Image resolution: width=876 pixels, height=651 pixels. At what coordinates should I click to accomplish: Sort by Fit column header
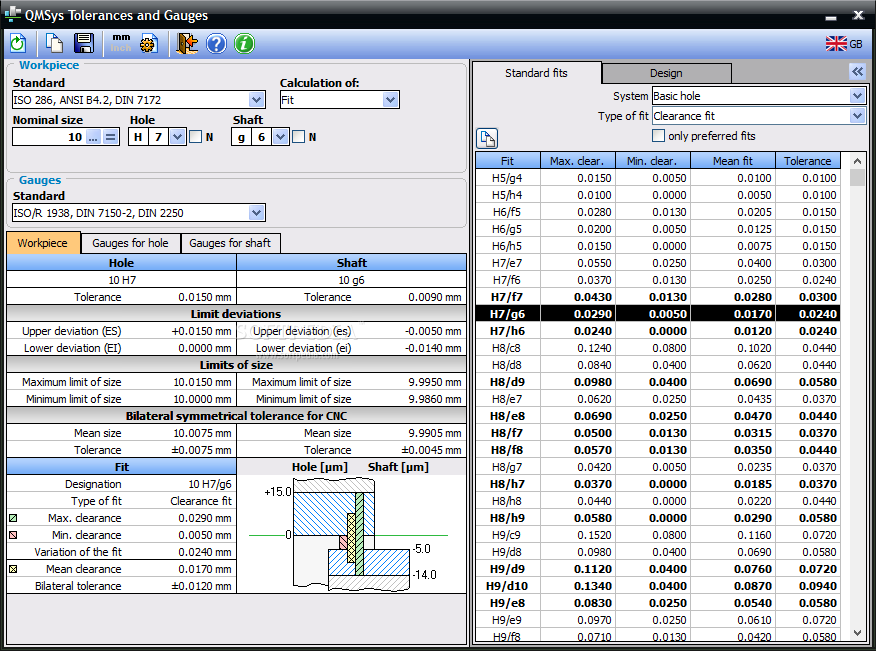[x=507, y=161]
